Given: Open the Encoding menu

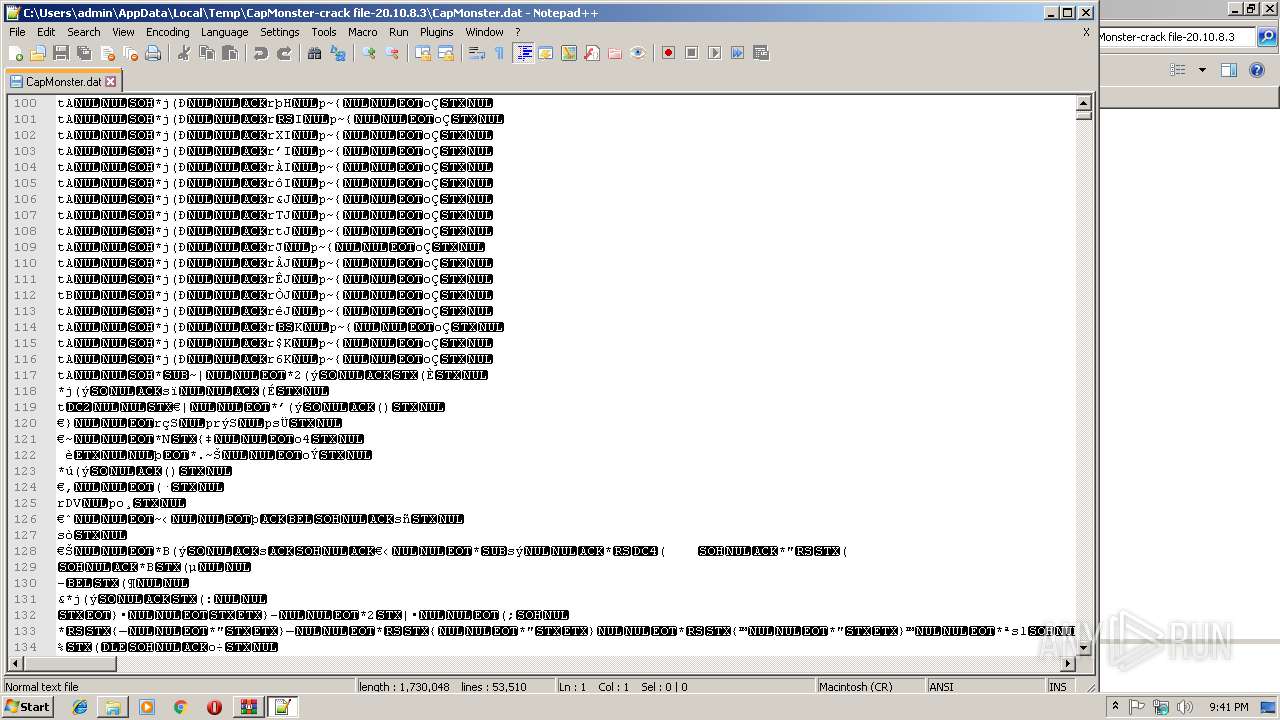Looking at the screenshot, I should (x=168, y=32).
